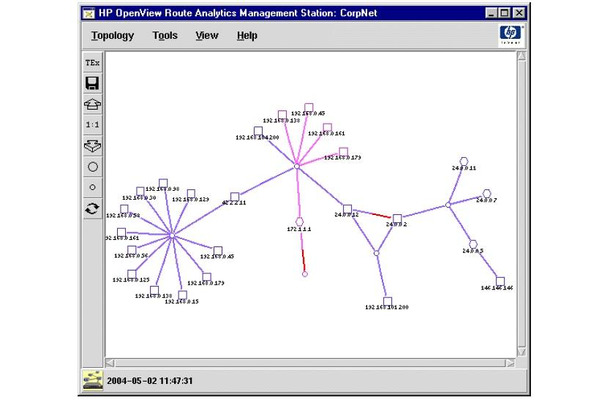Select the large circle toolbar icon
Viewport: 610px width, 400px height.
tap(92, 167)
